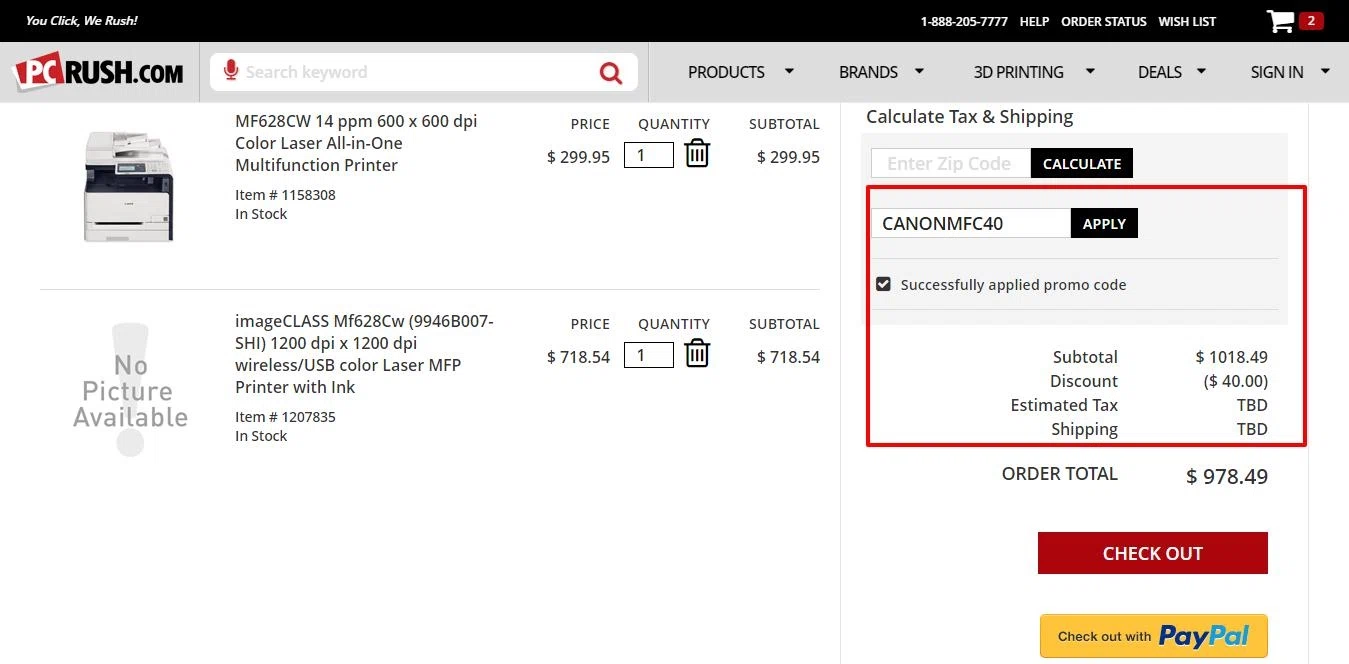Open the 3D PRINTING menu
This screenshot has width=1349, height=664.
[1018, 72]
